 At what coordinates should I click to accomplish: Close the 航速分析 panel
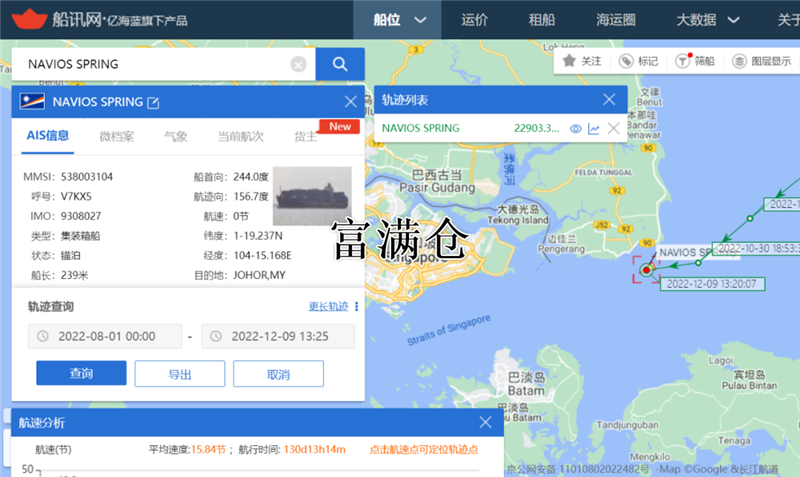coord(485,422)
